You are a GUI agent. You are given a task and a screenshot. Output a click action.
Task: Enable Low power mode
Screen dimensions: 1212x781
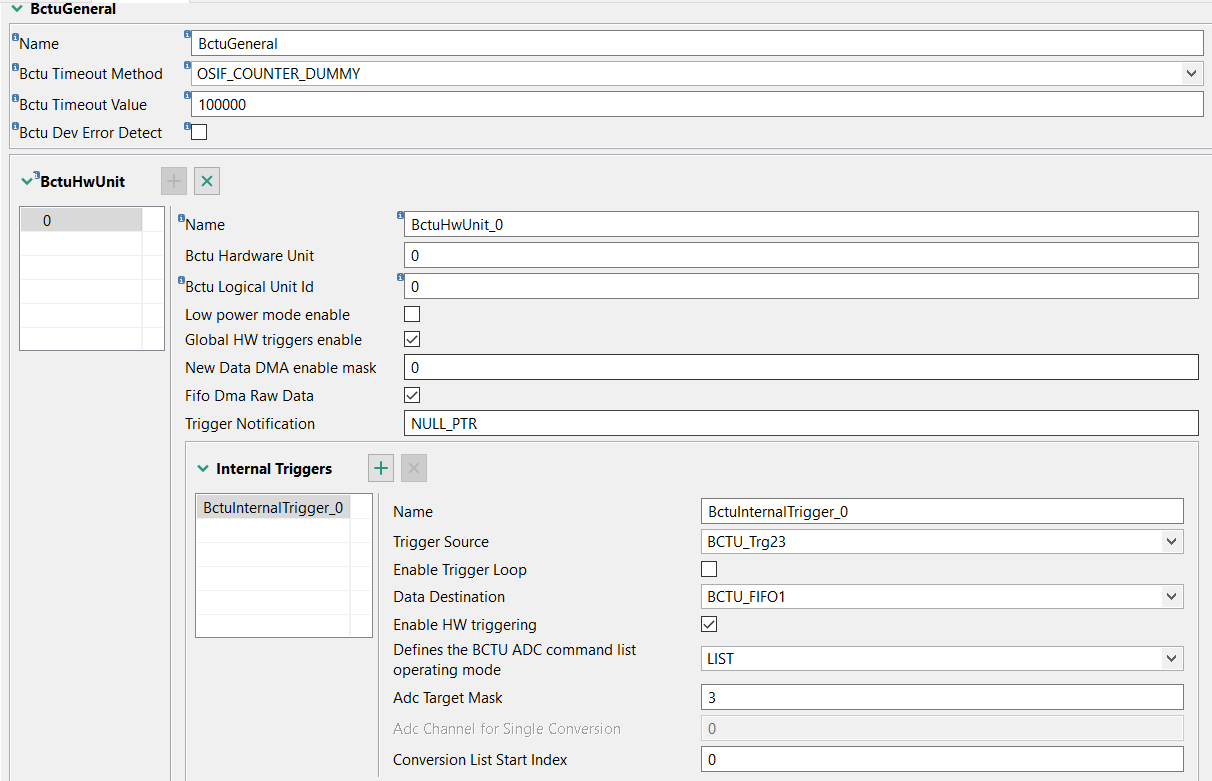pyautogui.click(x=411, y=313)
